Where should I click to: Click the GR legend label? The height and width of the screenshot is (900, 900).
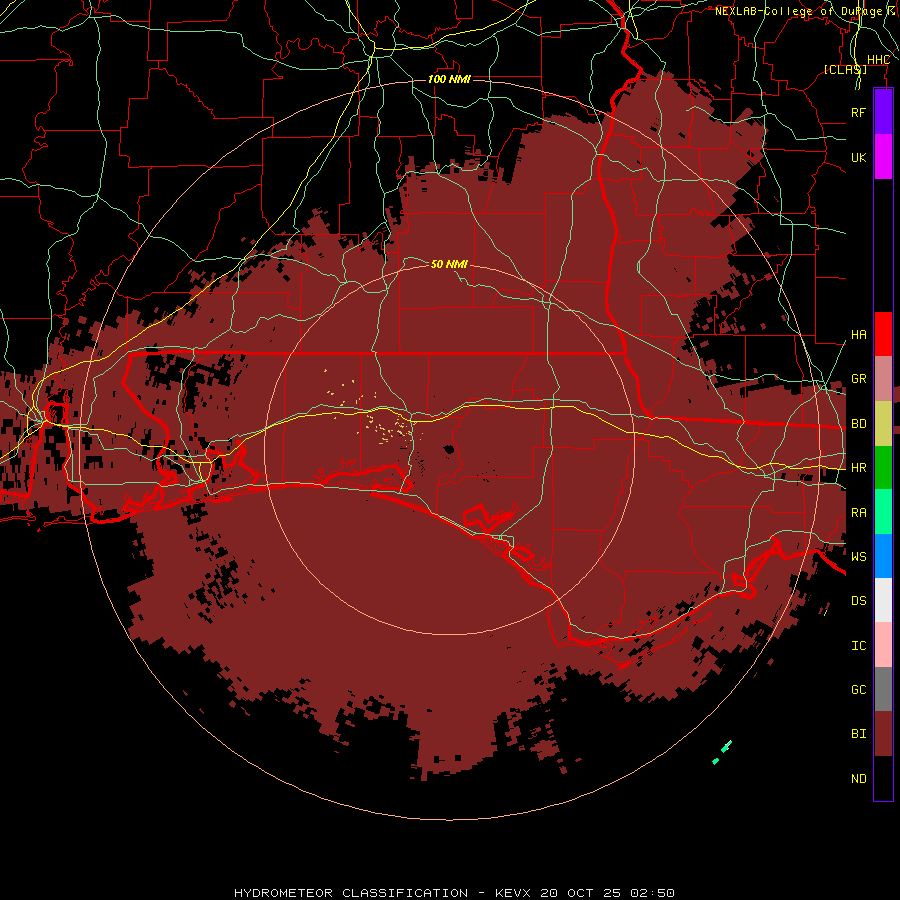point(858,379)
